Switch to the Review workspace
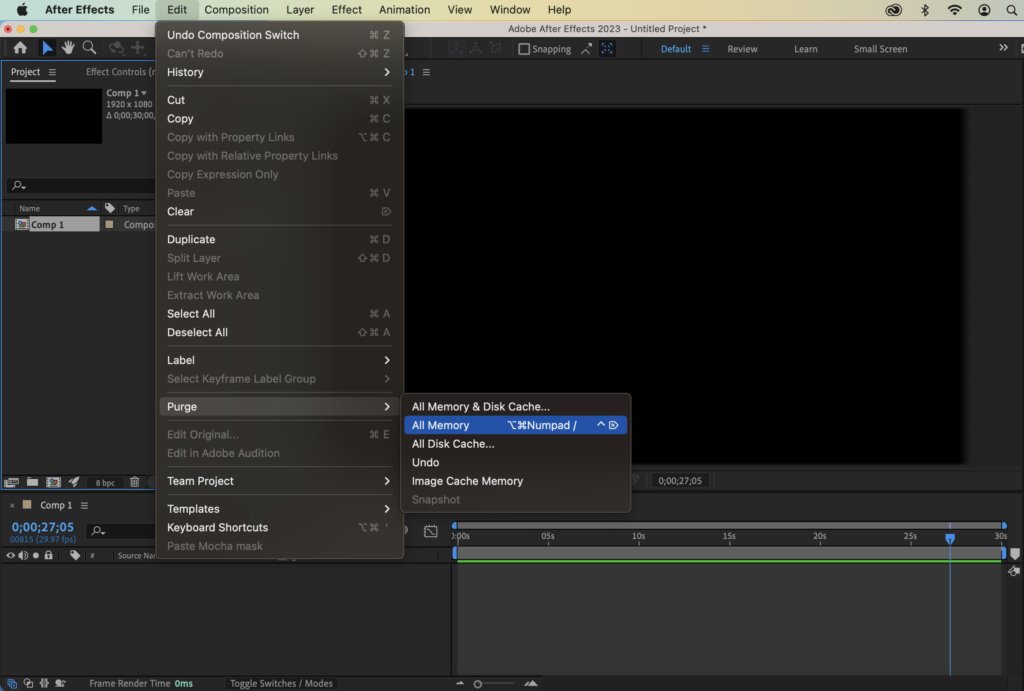This screenshot has width=1024, height=691. point(743,49)
